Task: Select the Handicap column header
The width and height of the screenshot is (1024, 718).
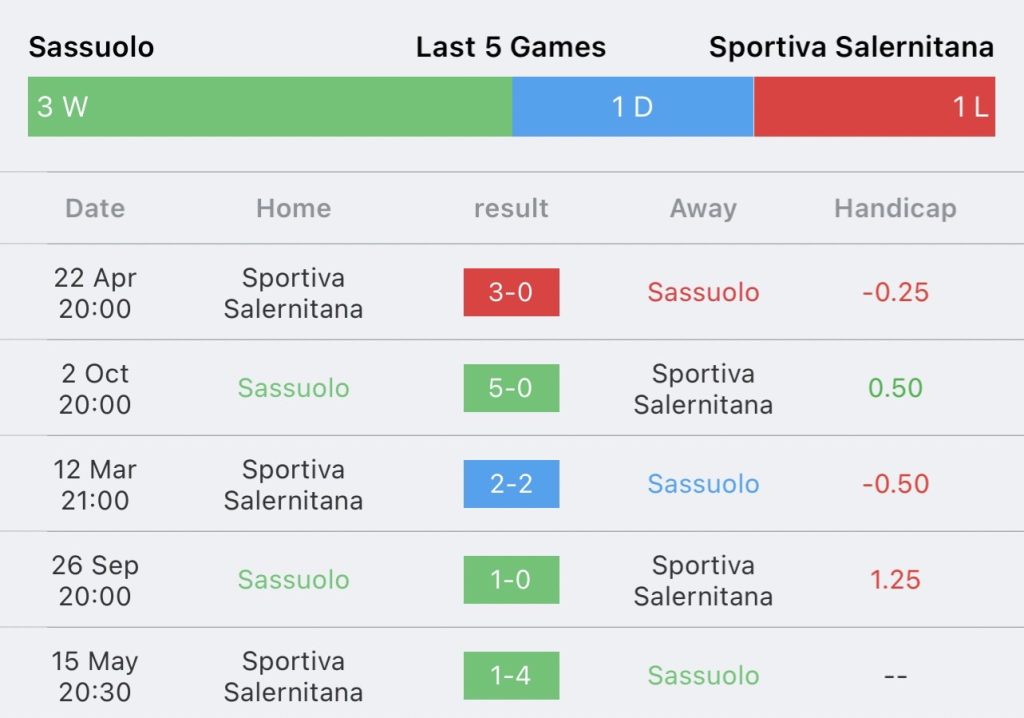Action: [895, 208]
